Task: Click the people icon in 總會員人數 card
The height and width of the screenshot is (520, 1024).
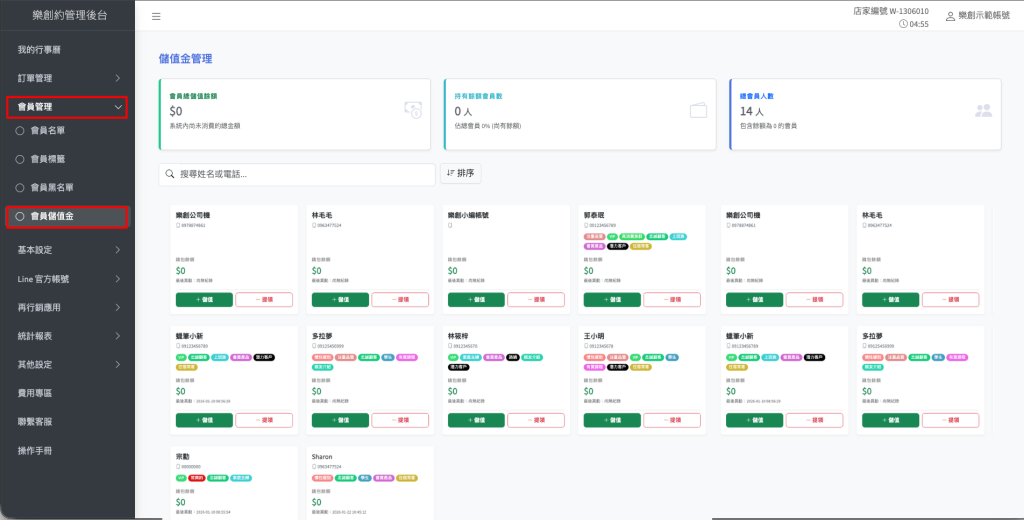Action: pos(984,110)
